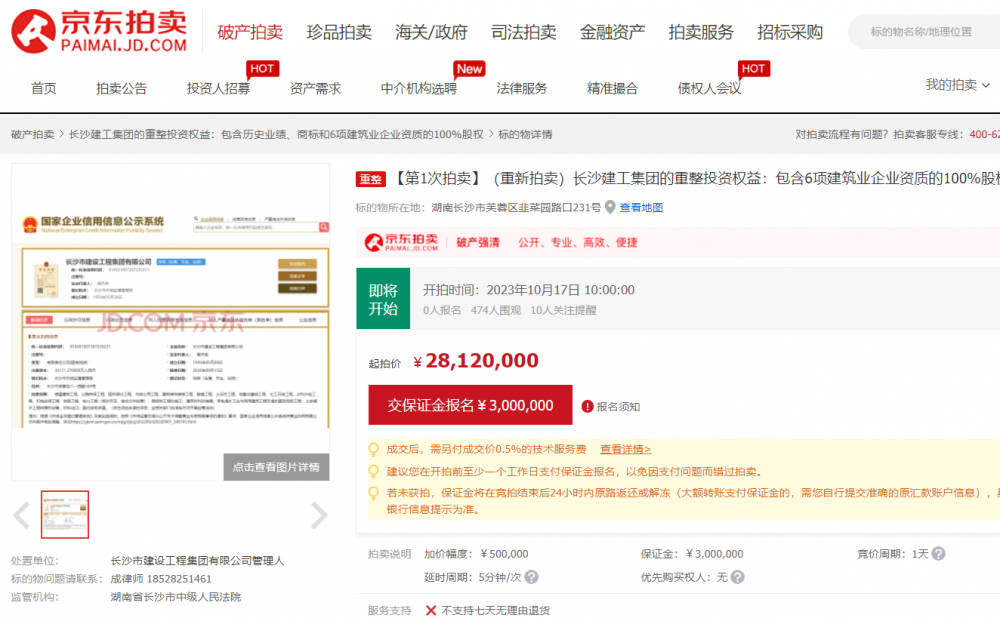
Task: Open the 金融资产 top menu
Action: pos(612,32)
